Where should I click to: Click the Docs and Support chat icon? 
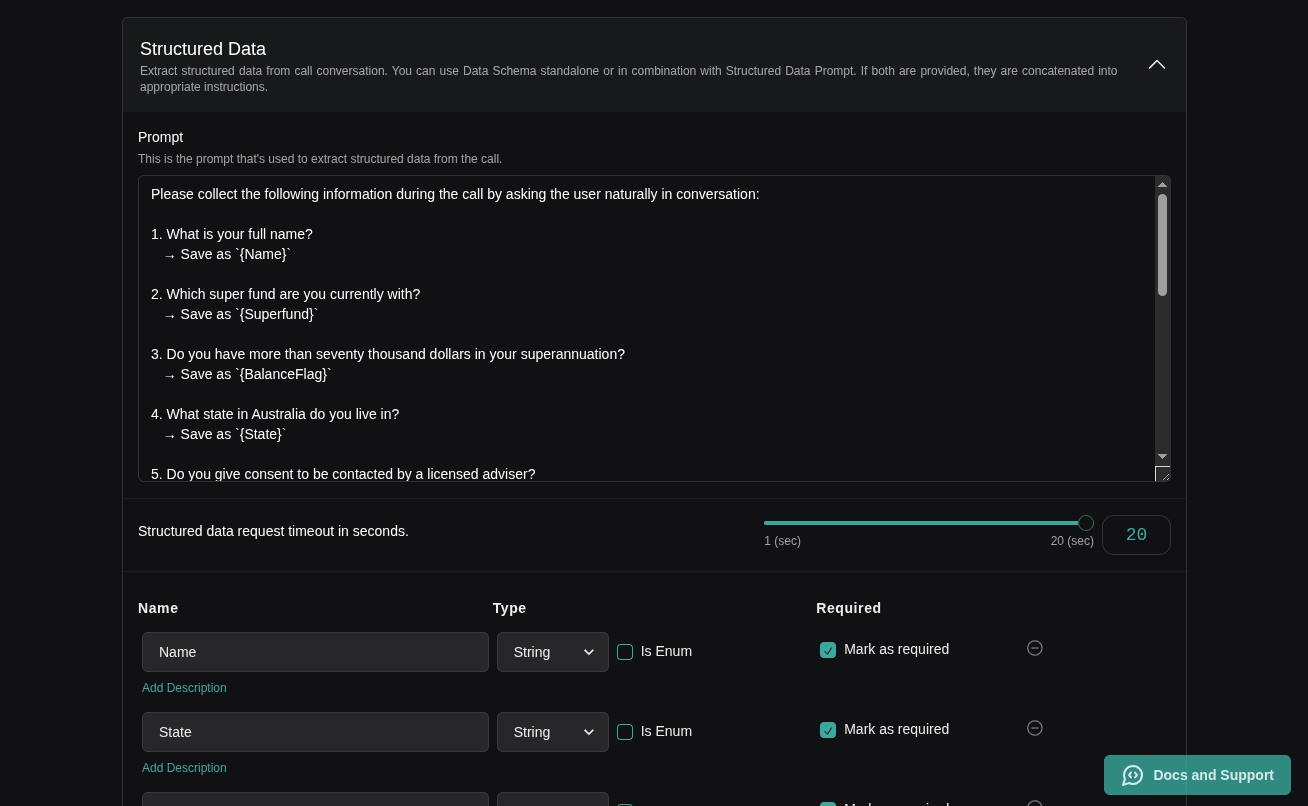pyautogui.click(x=1132, y=775)
